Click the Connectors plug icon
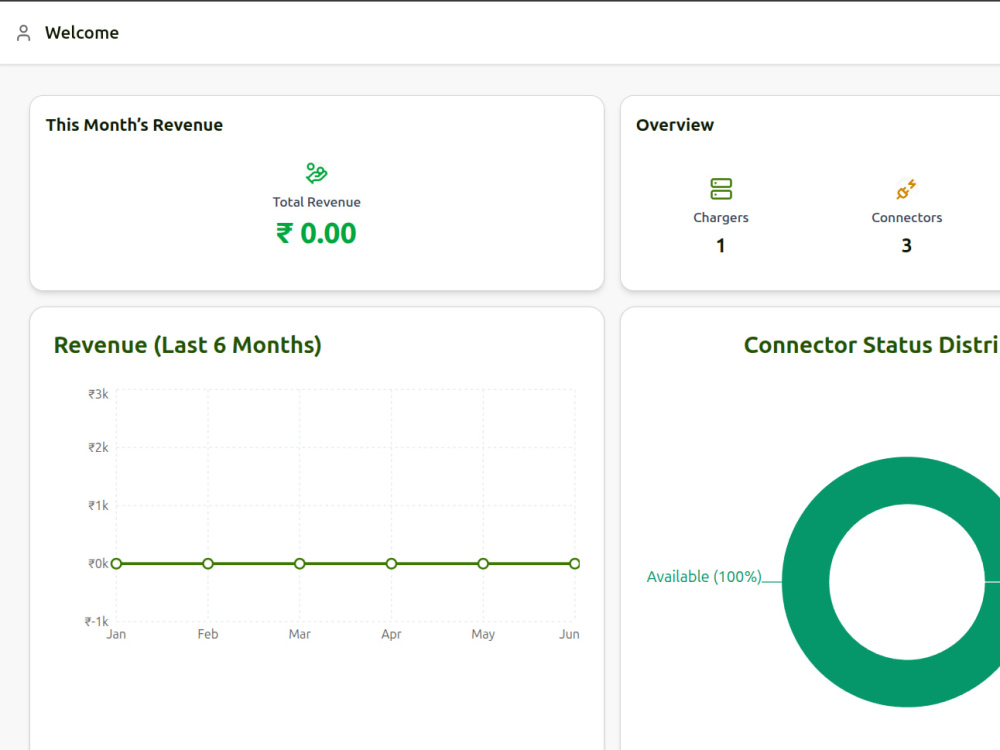This screenshot has height=750, width=1000. [x=906, y=189]
